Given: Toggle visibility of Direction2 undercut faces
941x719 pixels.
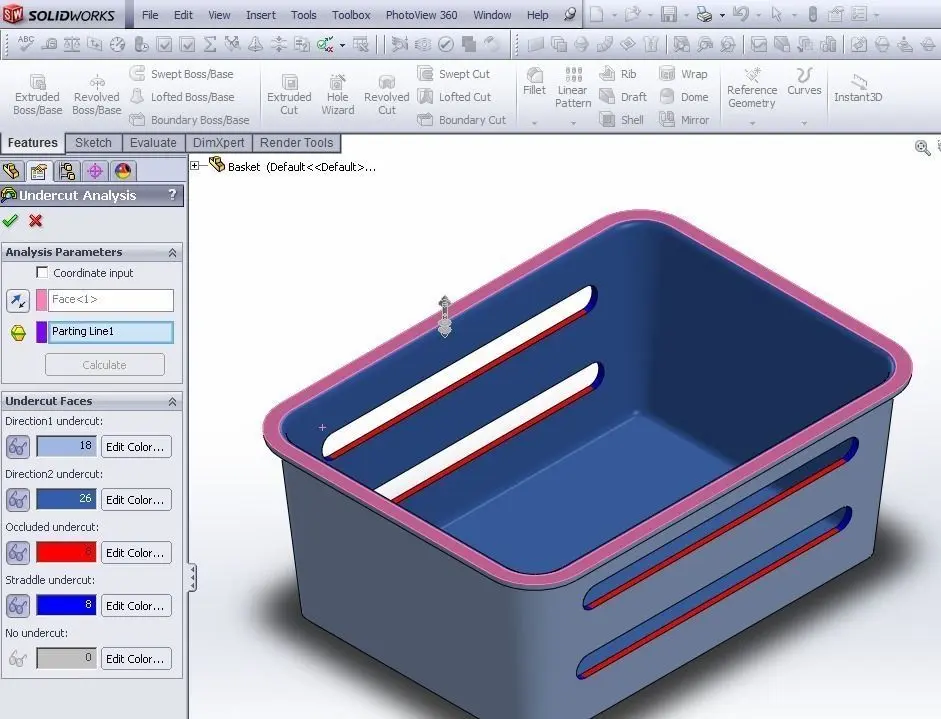Looking at the screenshot, I should [x=18, y=499].
